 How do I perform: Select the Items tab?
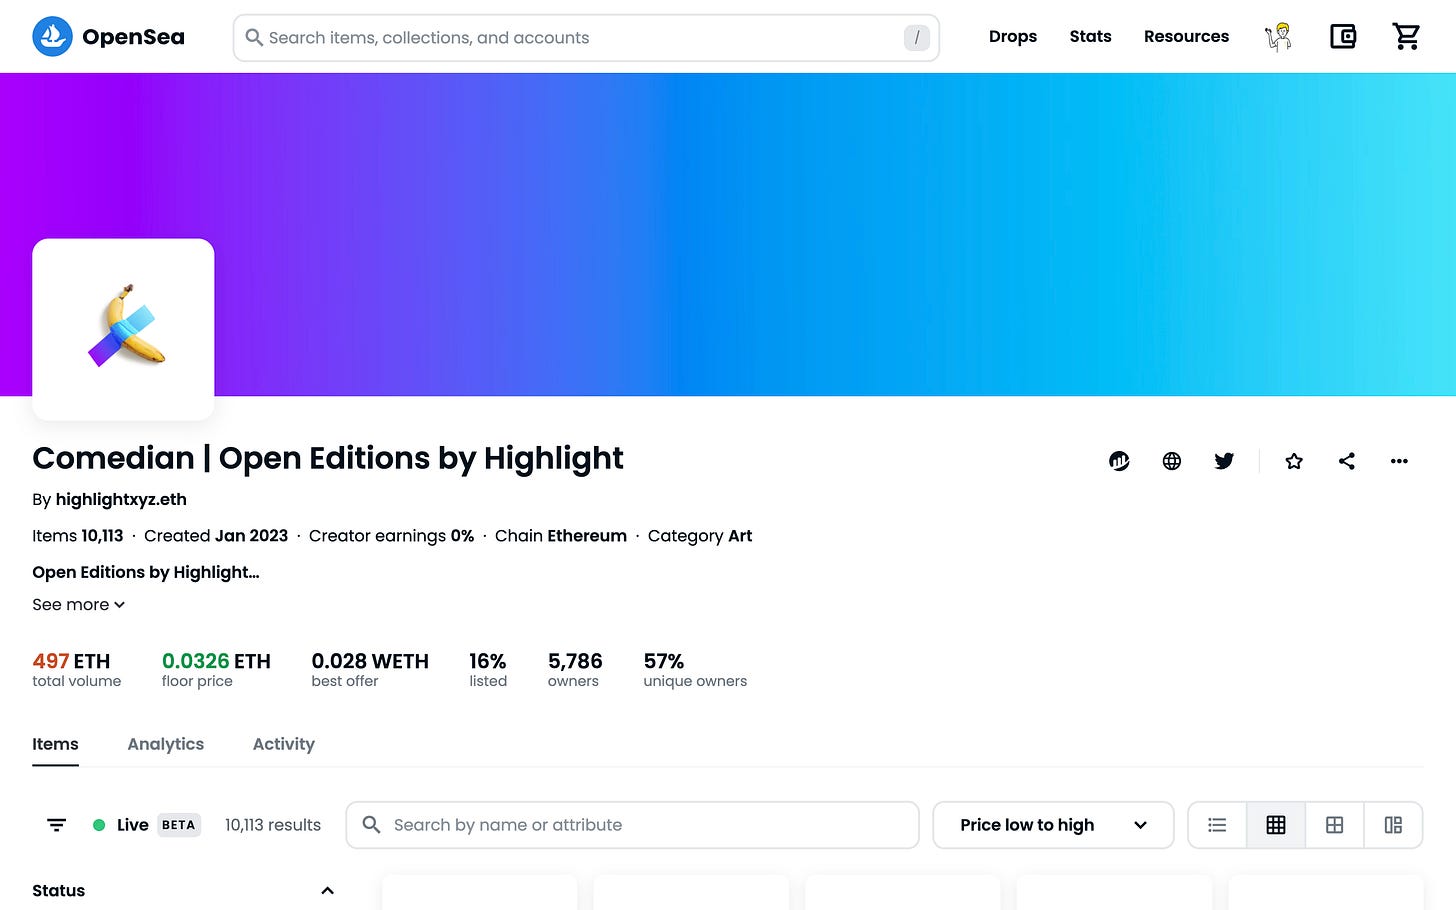coord(55,744)
